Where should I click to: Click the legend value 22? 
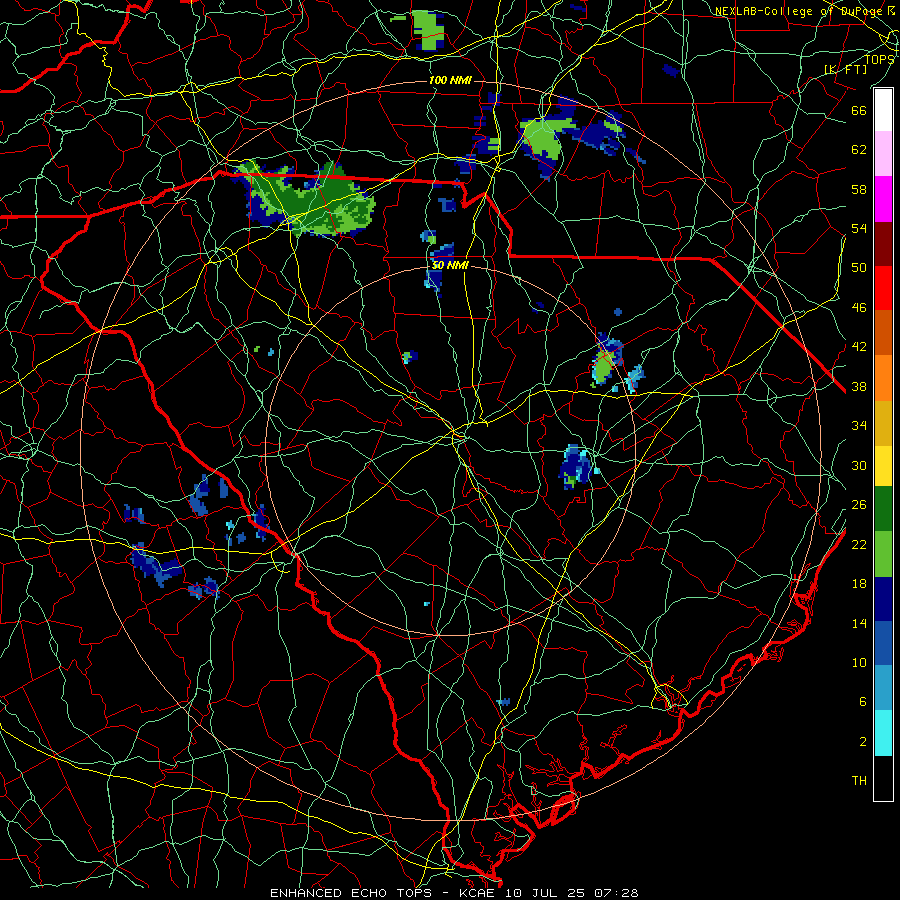(x=859, y=544)
